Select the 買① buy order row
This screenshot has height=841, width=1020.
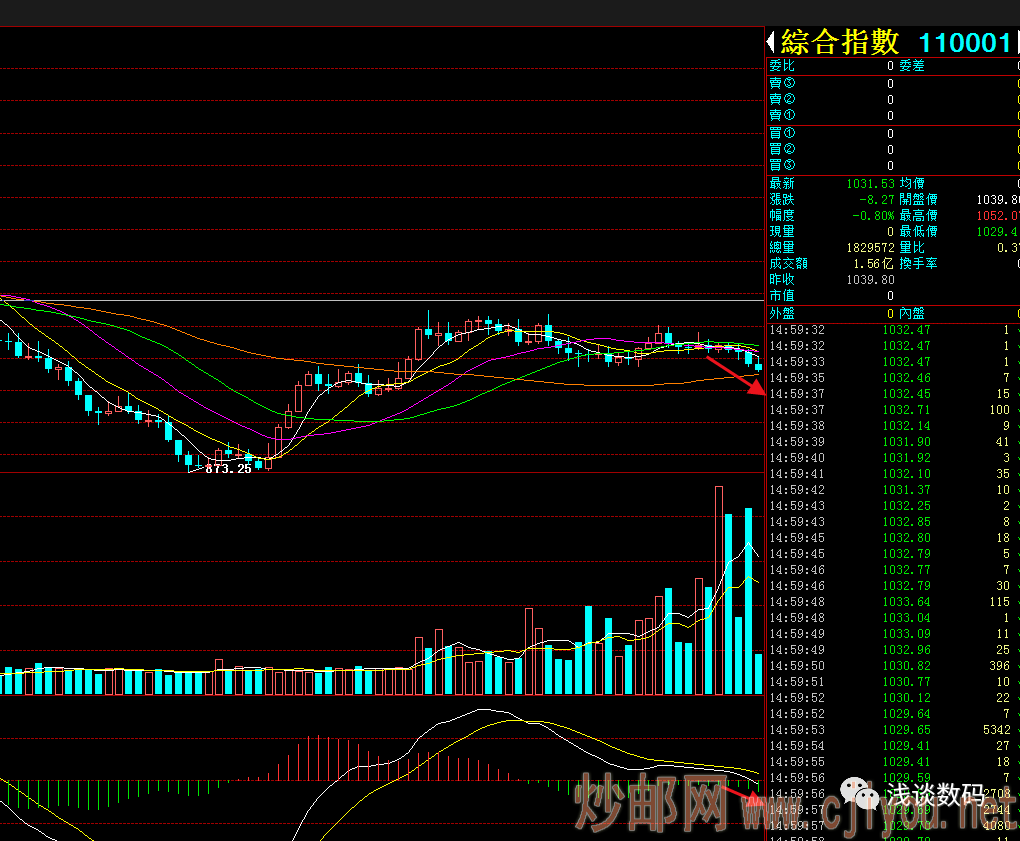(830, 133)
